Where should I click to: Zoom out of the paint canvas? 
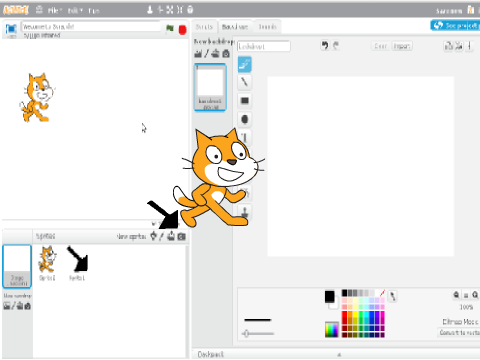pos(456,295)
